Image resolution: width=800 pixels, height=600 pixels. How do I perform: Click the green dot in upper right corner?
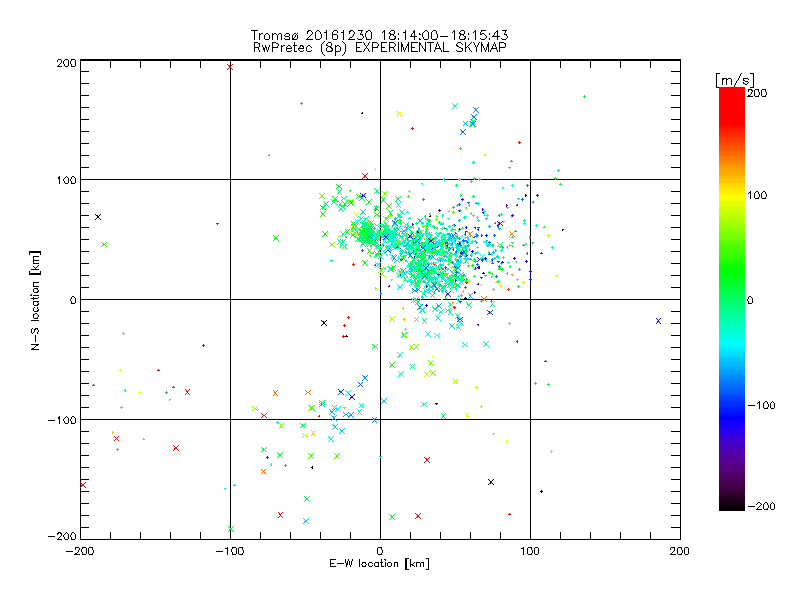(584, 96)
